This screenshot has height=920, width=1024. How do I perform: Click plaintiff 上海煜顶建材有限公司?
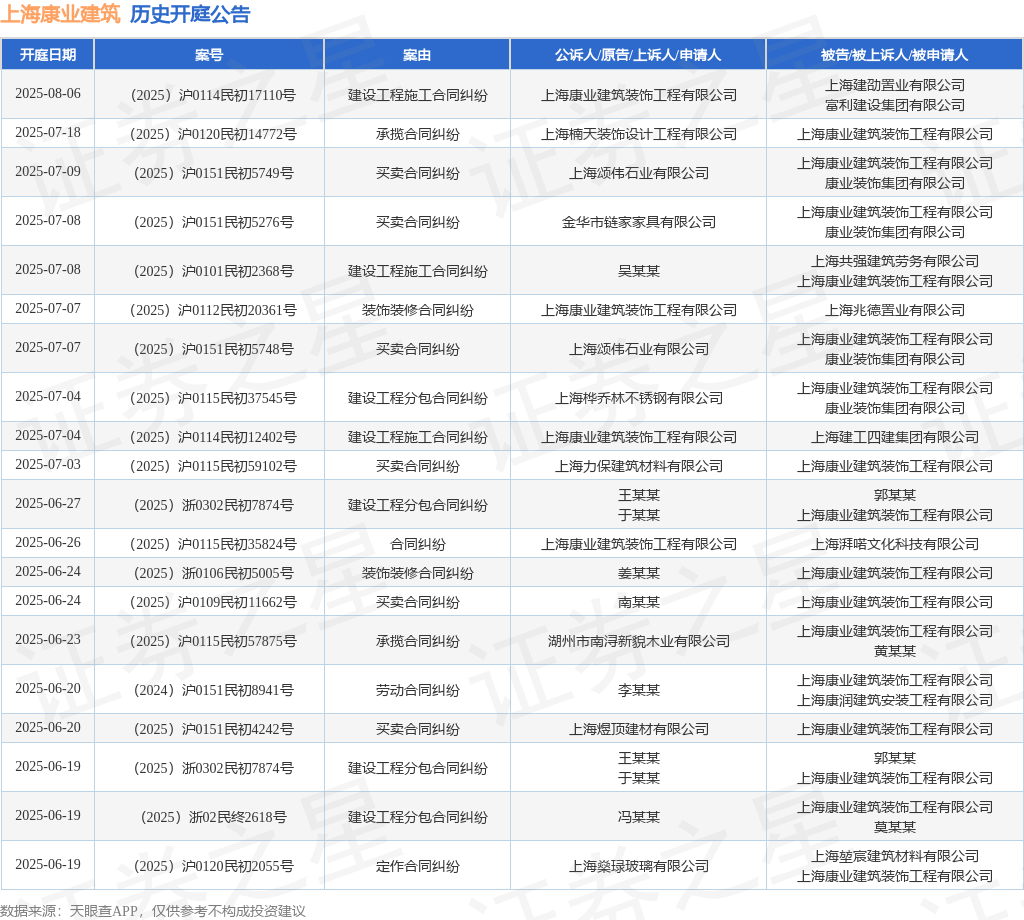pyautogui.click(x=639, y=729)
